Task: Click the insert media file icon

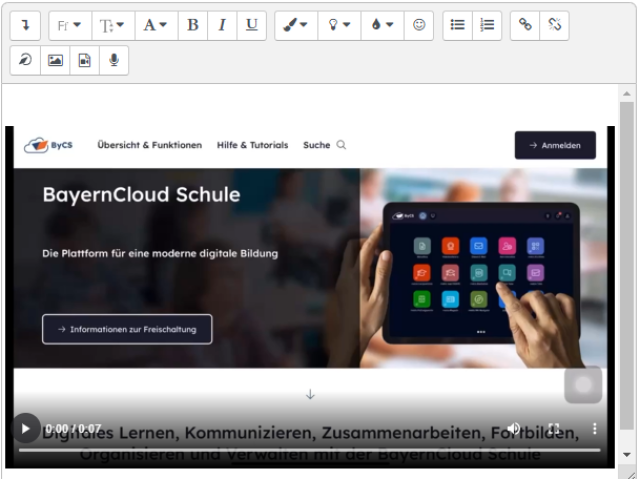Action: click(85, 60)
